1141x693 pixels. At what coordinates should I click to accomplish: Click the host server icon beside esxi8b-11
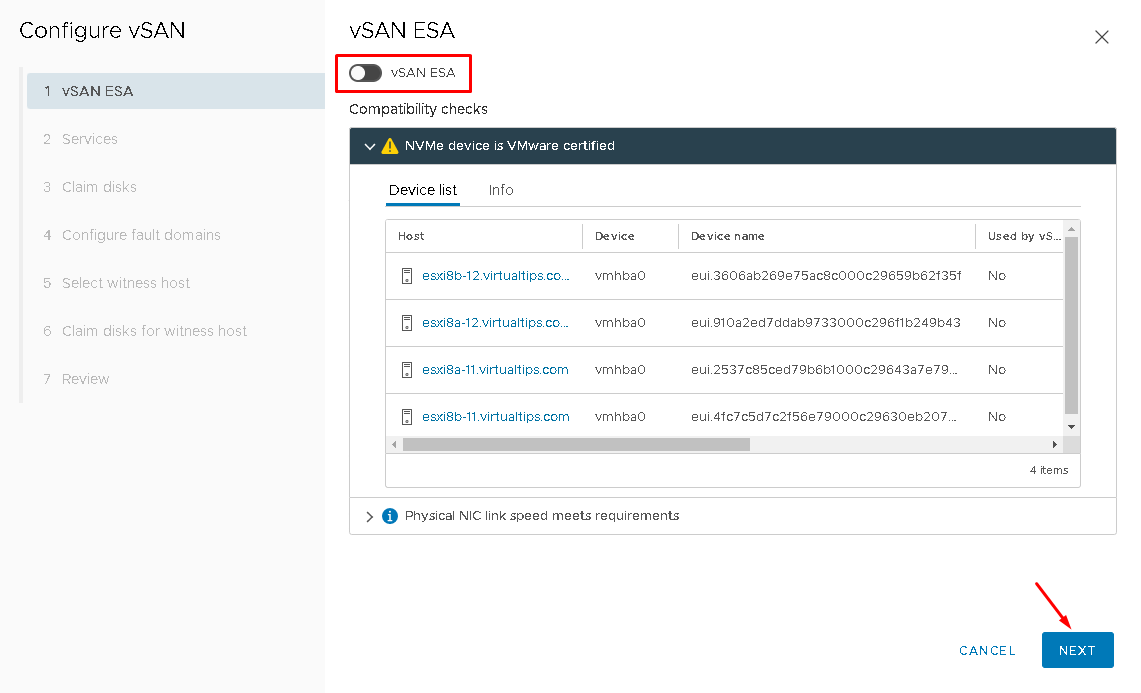click(407, 416)
